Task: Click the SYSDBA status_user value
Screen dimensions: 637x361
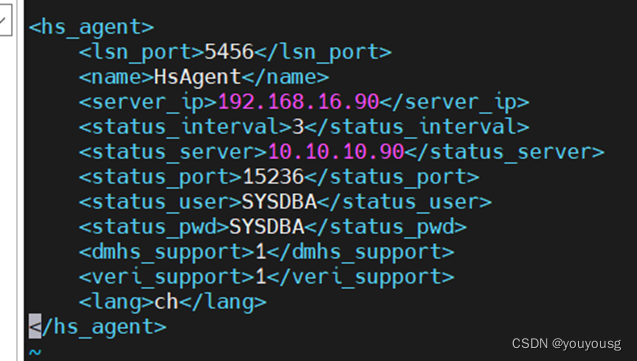Action: coord(279,202)
